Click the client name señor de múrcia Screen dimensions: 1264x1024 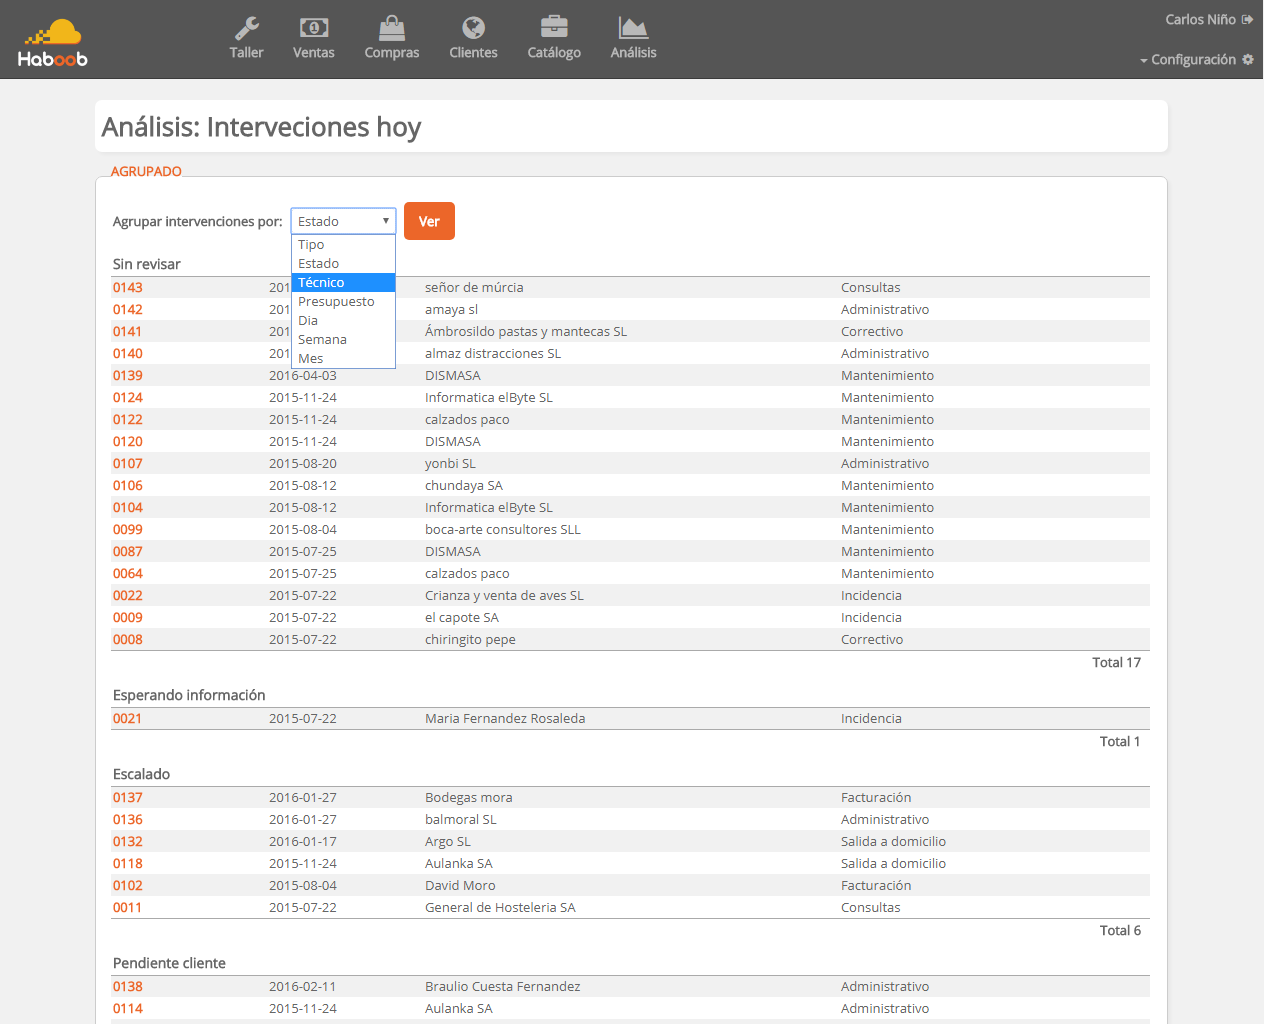tap(474, 288)
